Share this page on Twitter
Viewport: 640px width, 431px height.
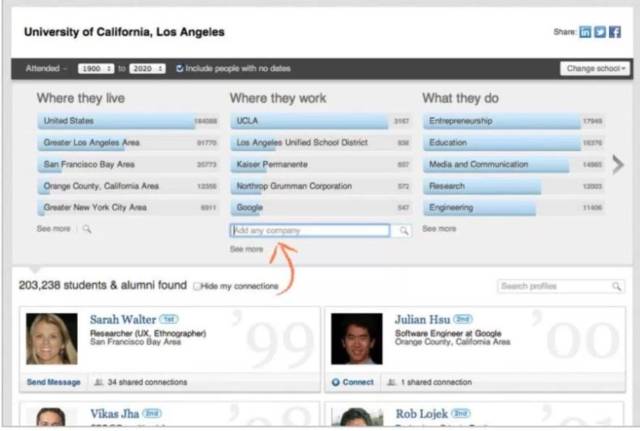pos(600,32)
